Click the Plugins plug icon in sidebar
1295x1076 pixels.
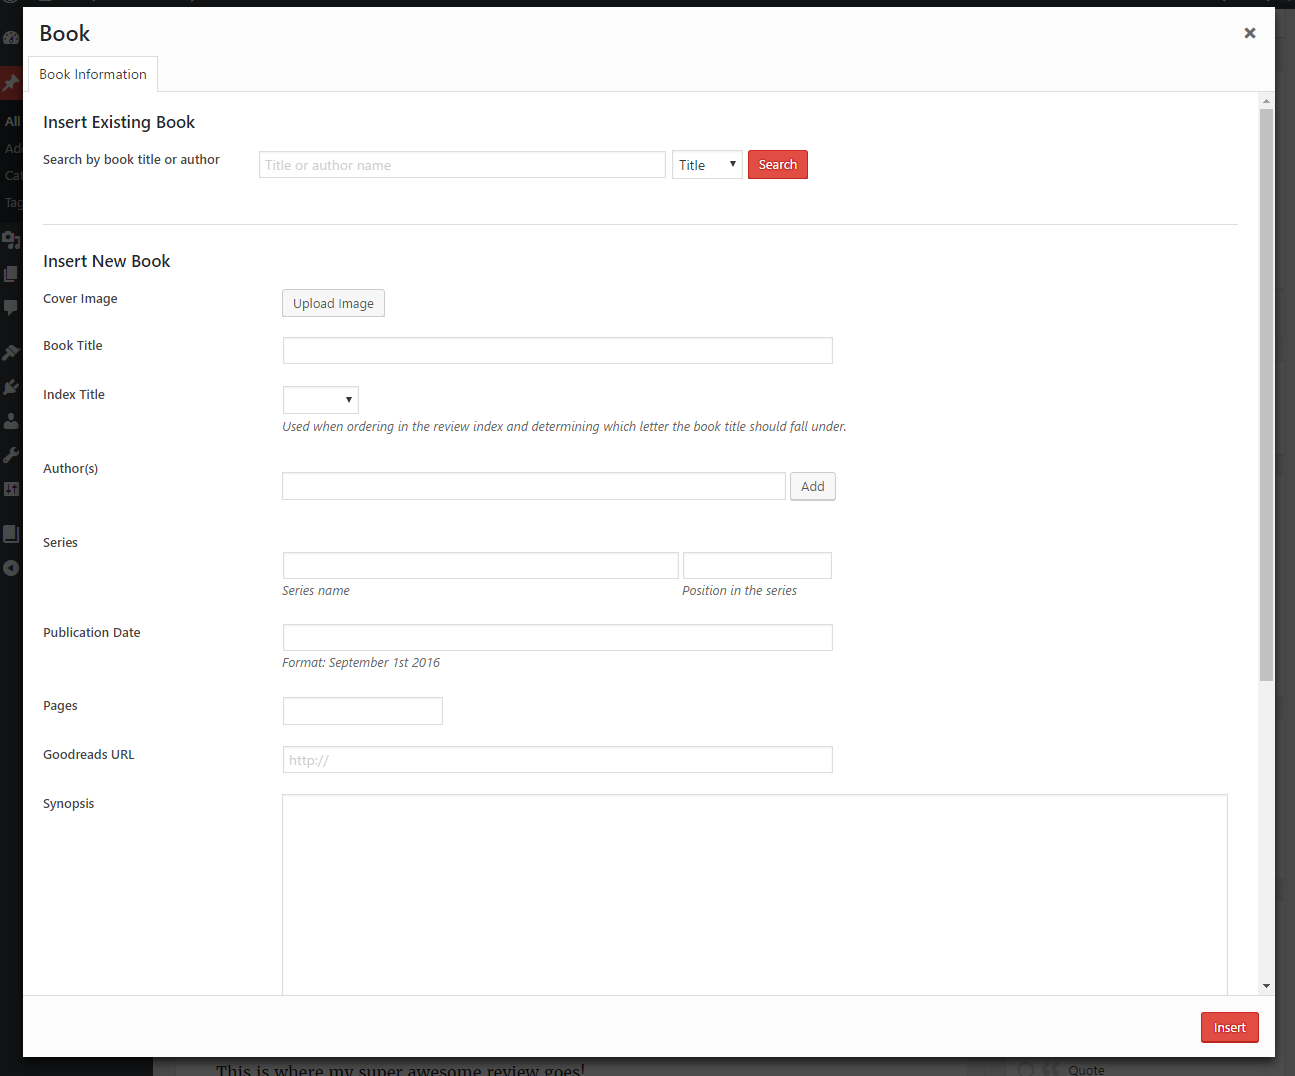(x=11, y=387)
